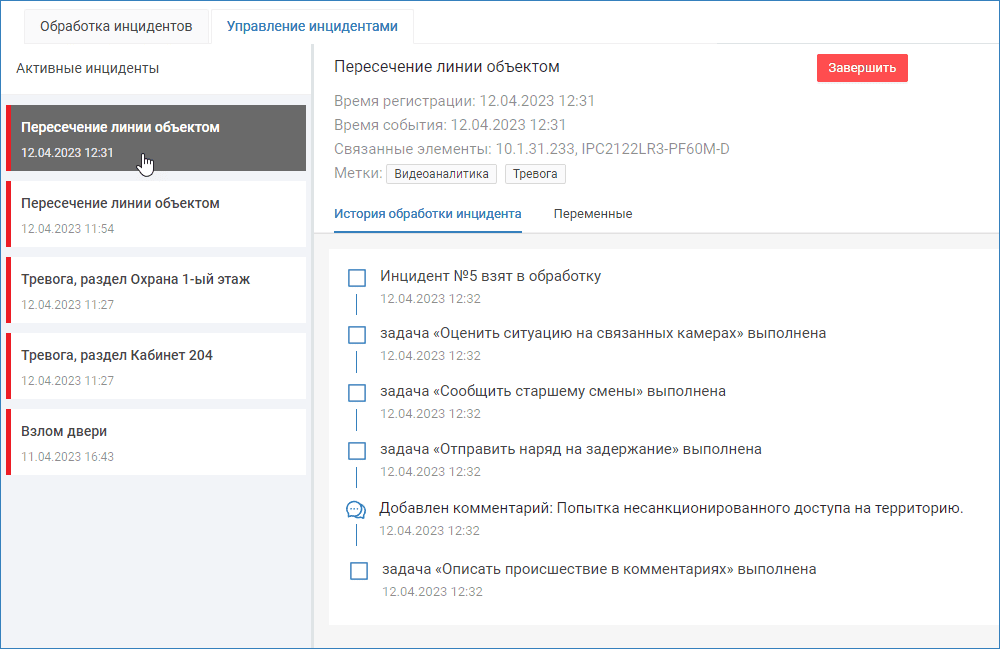Select incident 'Пересечение линии объектом' from 11:54

[x=156, y=214]
